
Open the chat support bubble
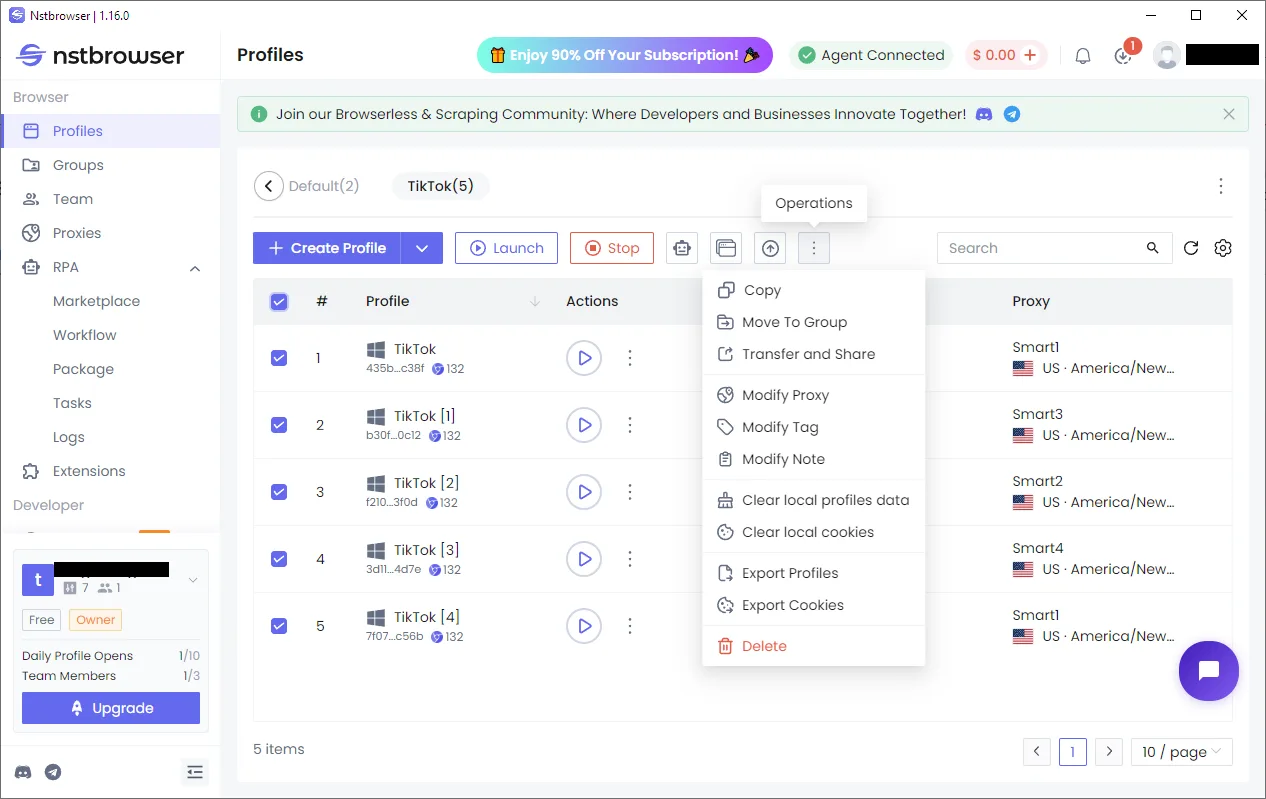1208,670
